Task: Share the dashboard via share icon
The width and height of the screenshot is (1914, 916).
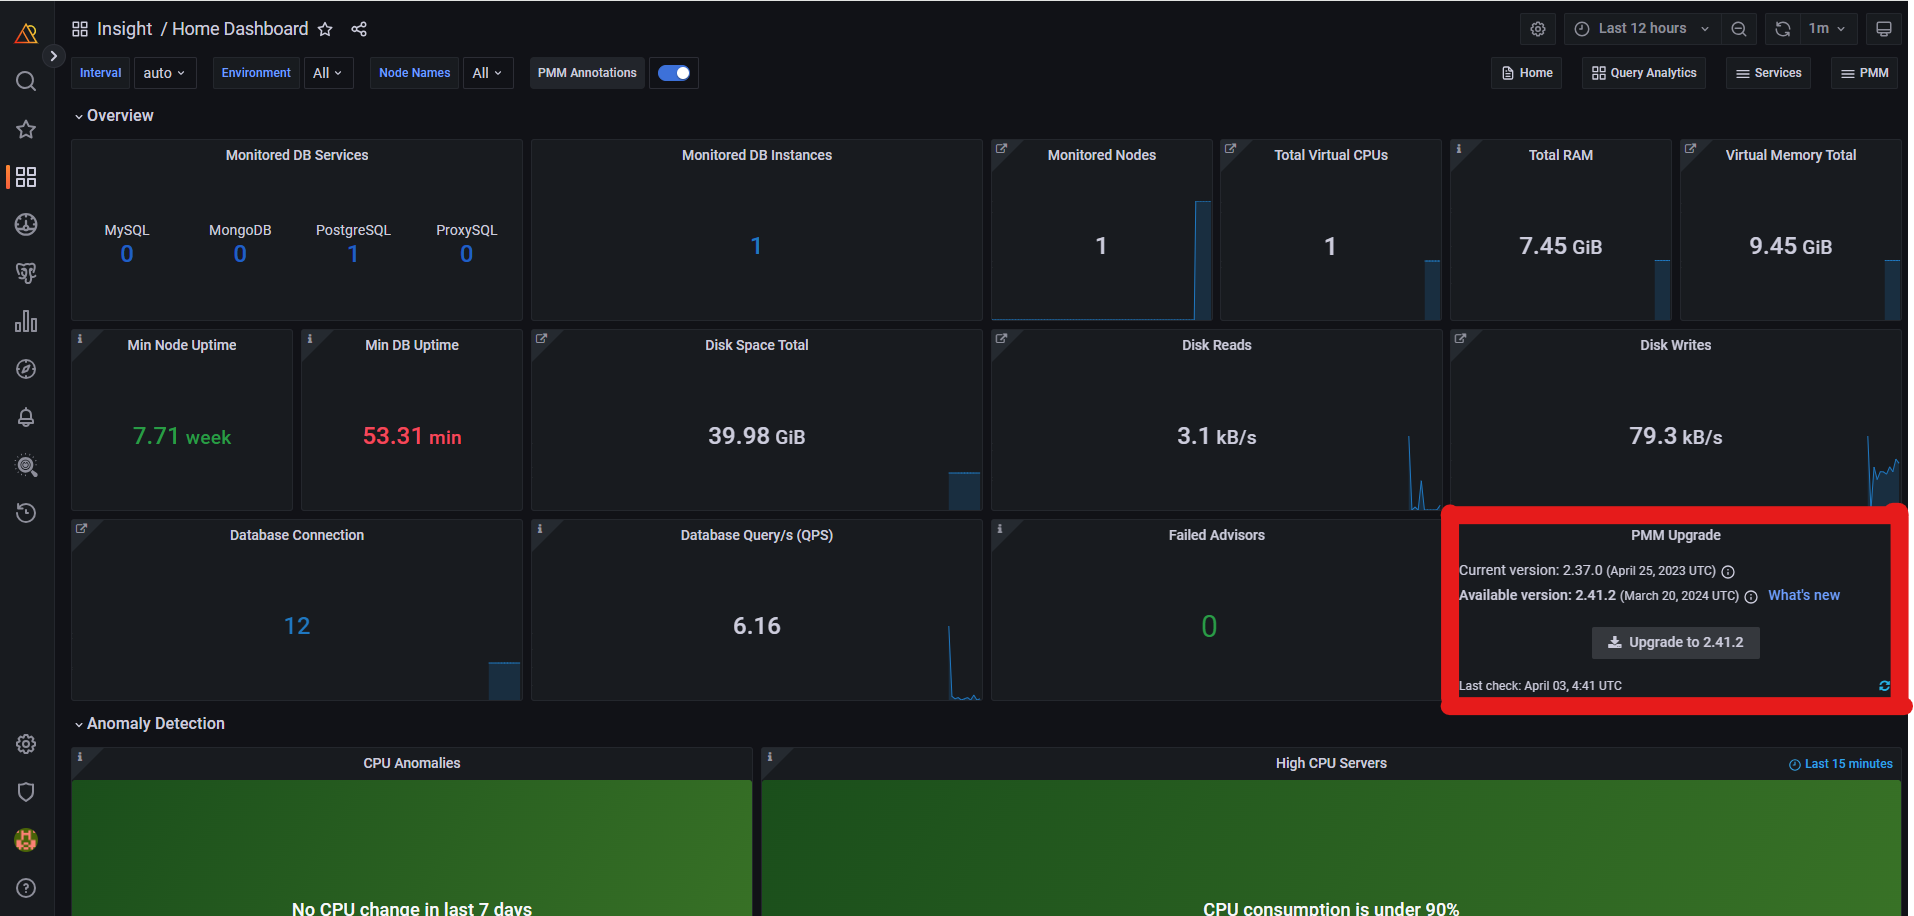Action: [x=359, y=29]
